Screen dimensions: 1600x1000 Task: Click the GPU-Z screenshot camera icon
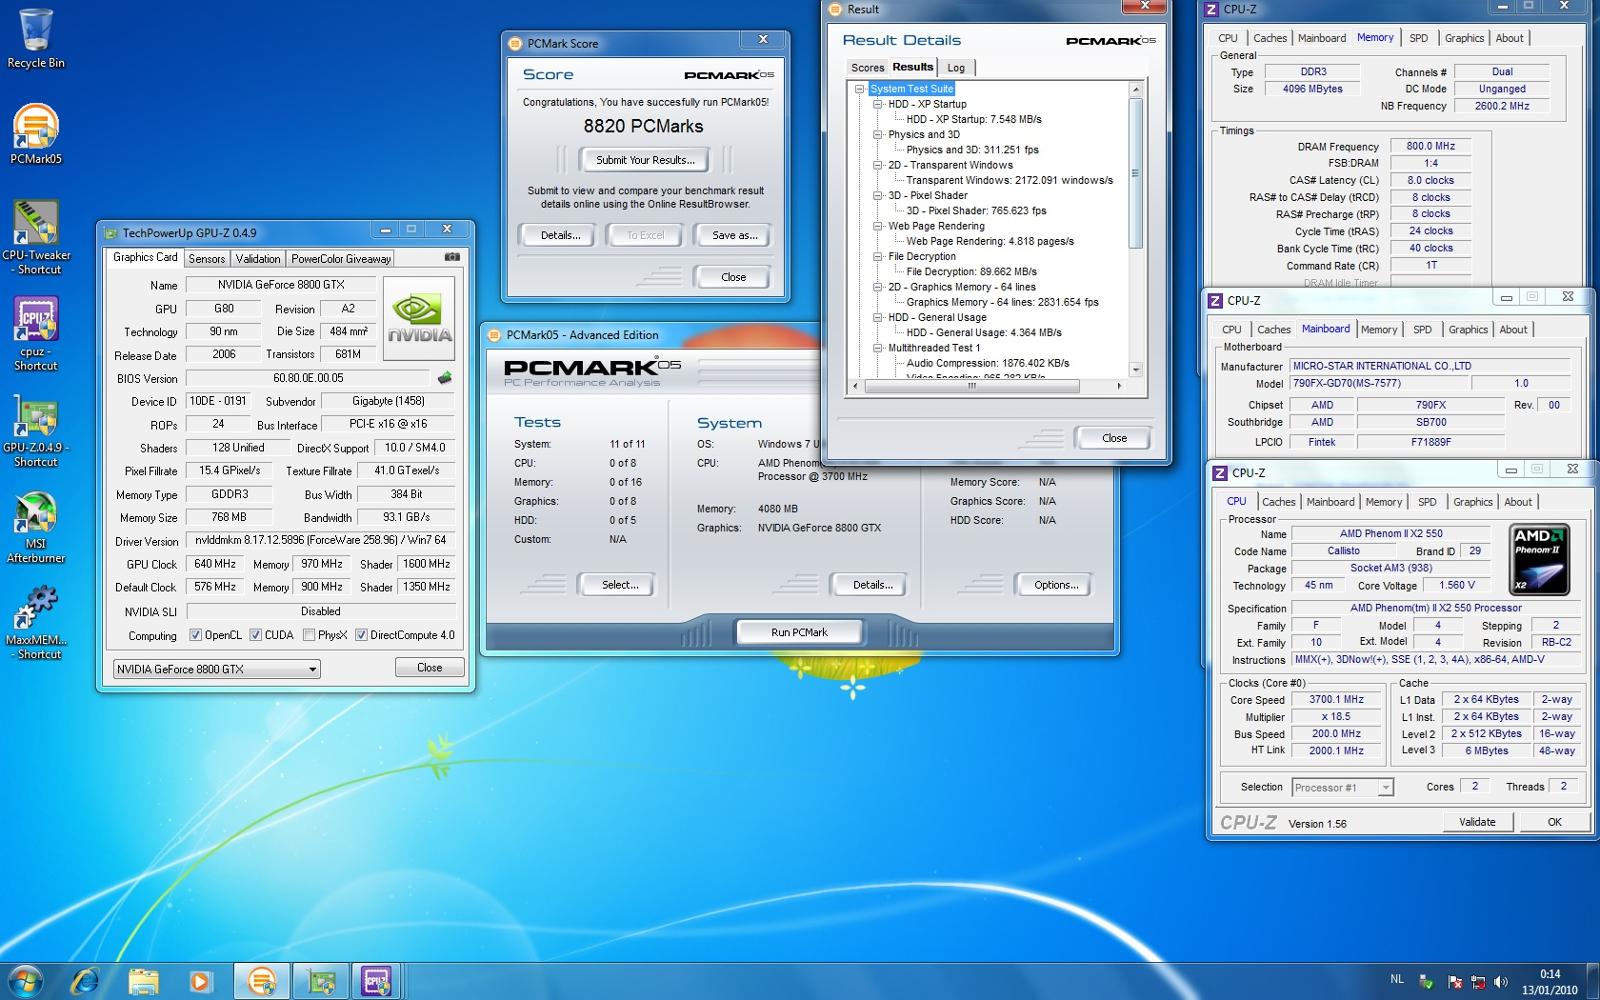tap(452, 257)
